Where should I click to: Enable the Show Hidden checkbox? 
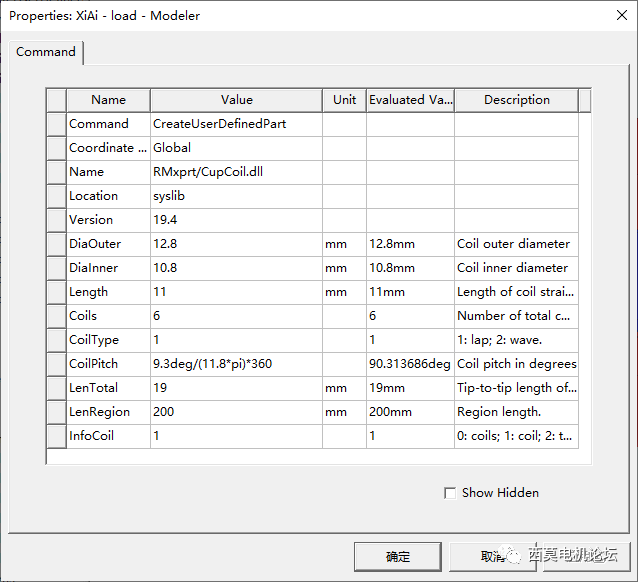click(450, 493)
